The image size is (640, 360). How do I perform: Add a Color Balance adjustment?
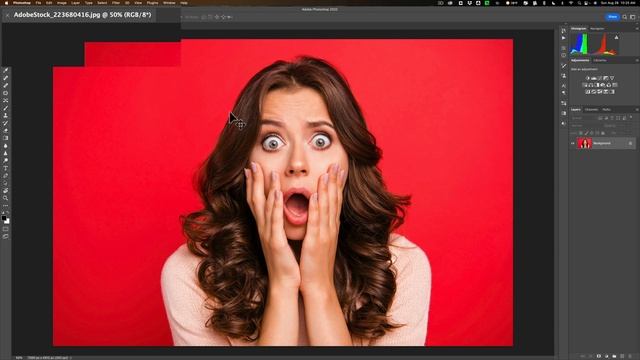pos(590,85)
